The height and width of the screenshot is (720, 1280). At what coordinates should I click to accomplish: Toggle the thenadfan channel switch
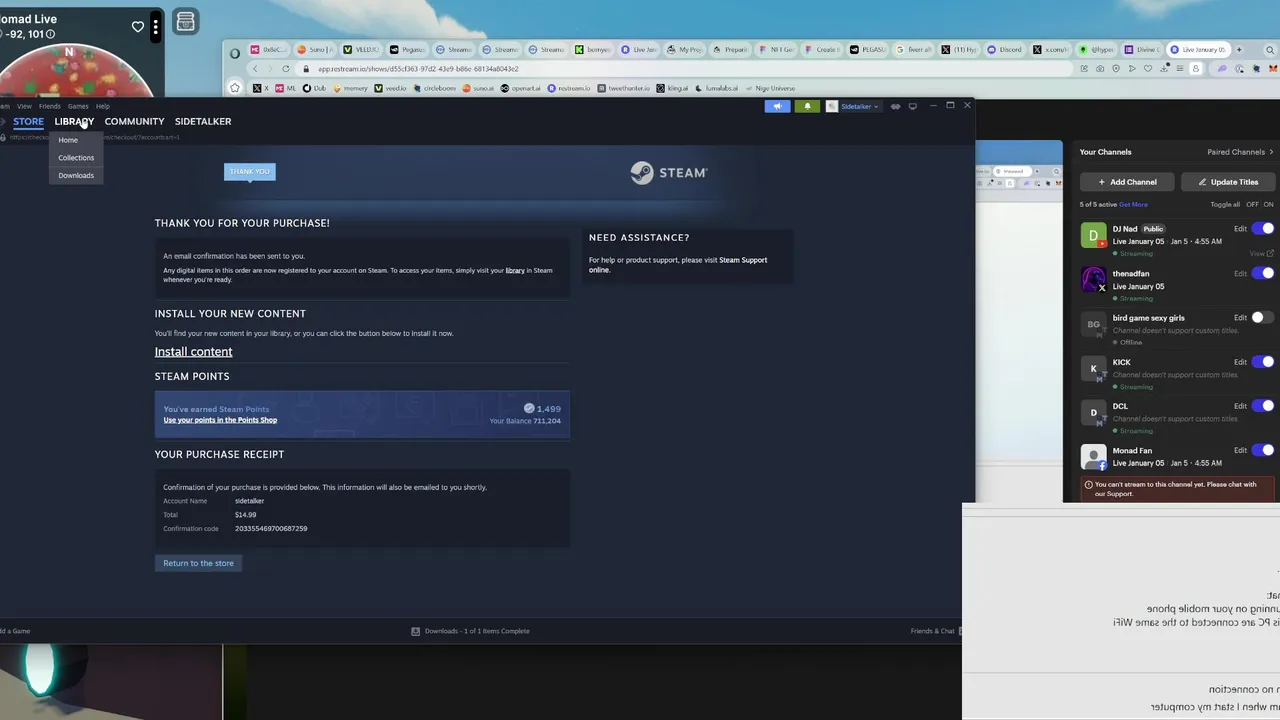click(1263, 273)
